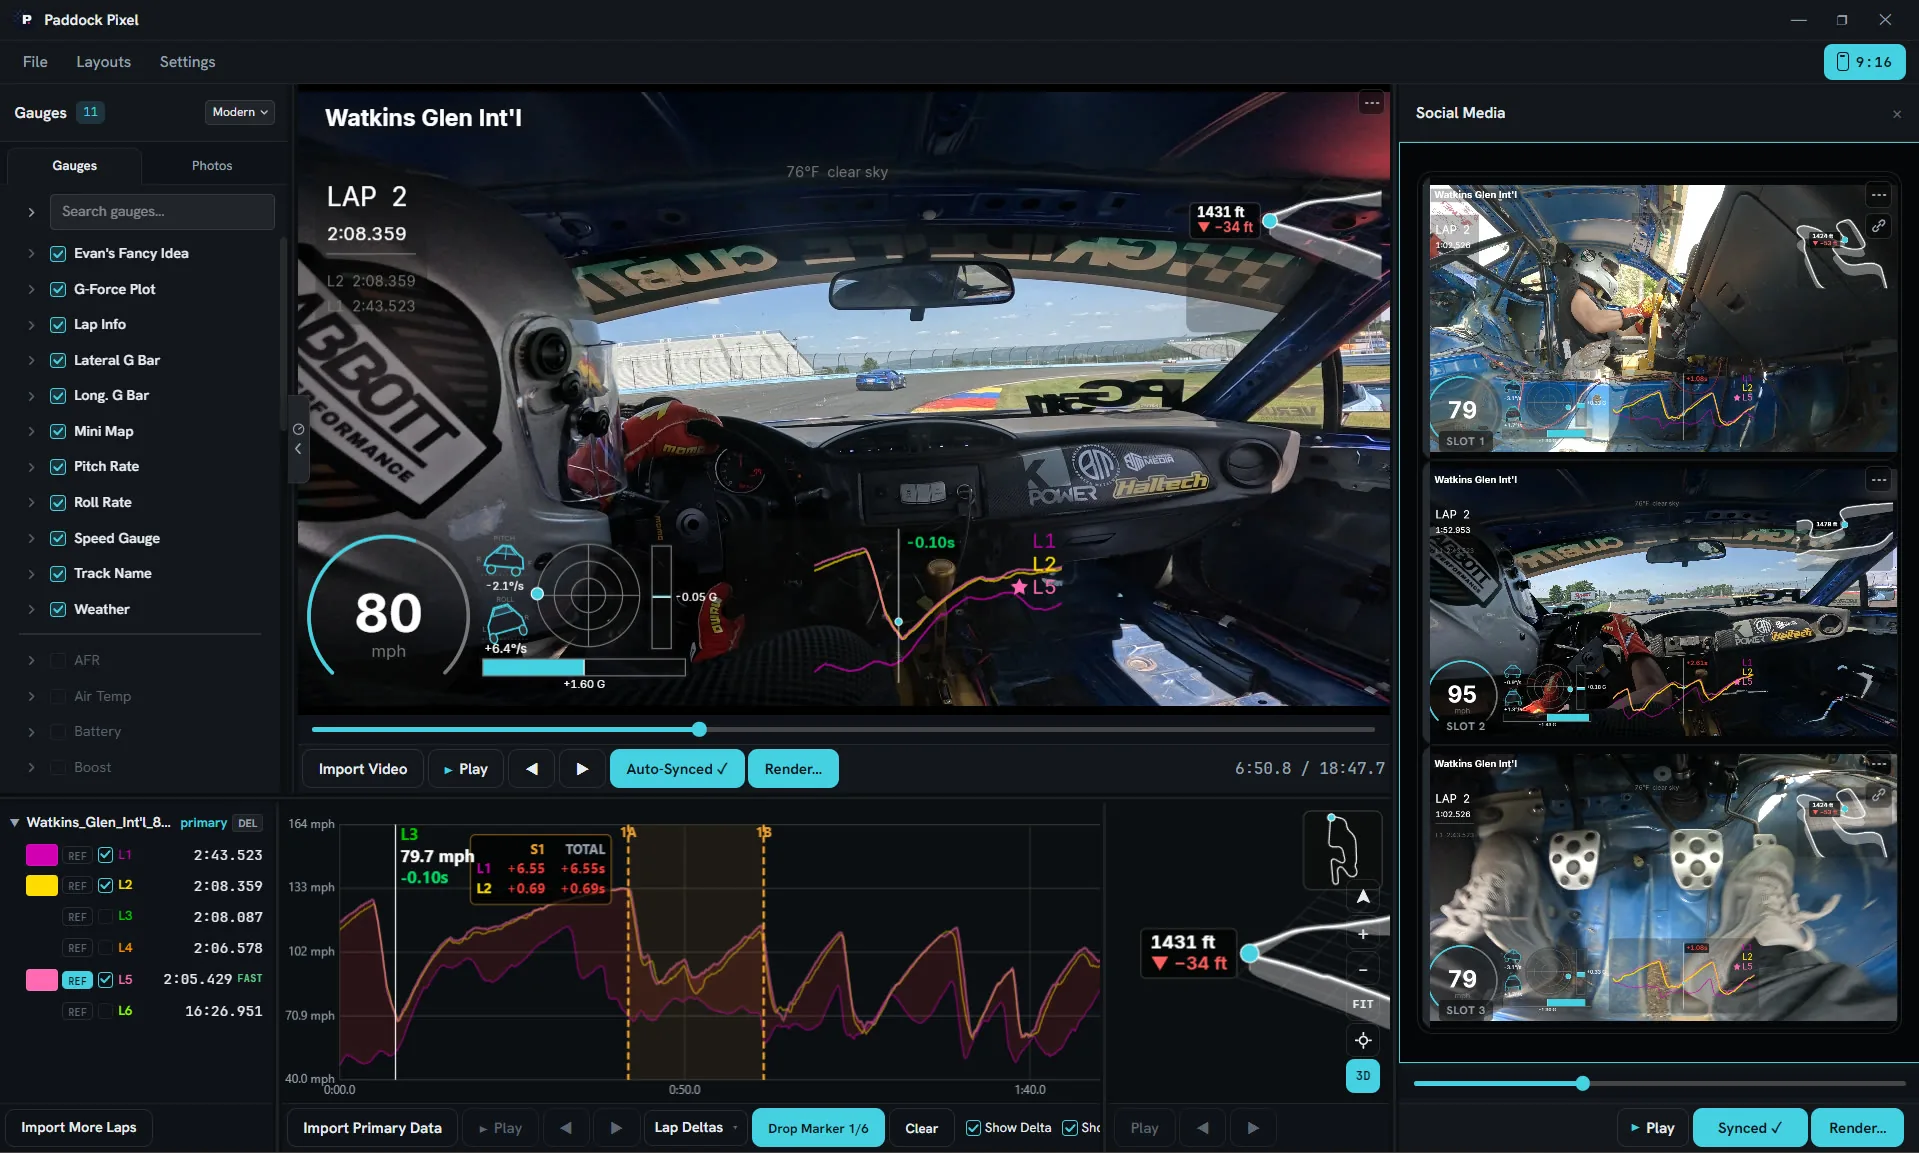This screenshot has height=1153, width=1919.
Task: Click link icon on Slot 1 thumbnail
Action: (1879, 226)
